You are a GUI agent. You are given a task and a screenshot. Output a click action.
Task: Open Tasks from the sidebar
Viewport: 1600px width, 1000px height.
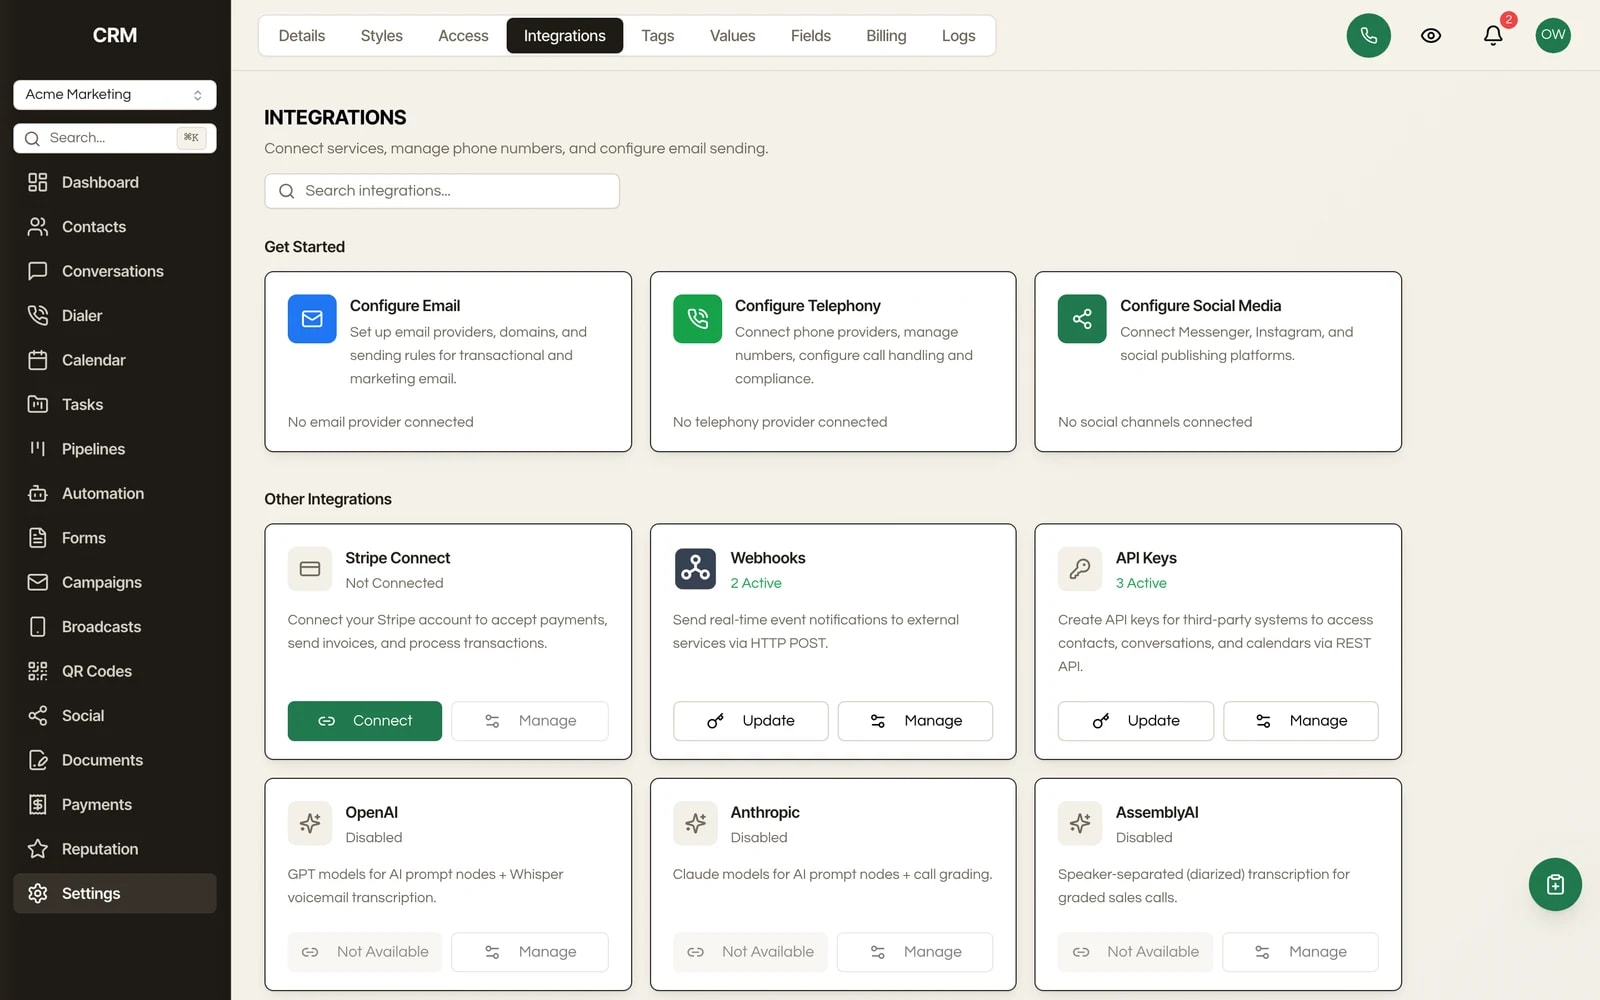click(x=115, y=405)
